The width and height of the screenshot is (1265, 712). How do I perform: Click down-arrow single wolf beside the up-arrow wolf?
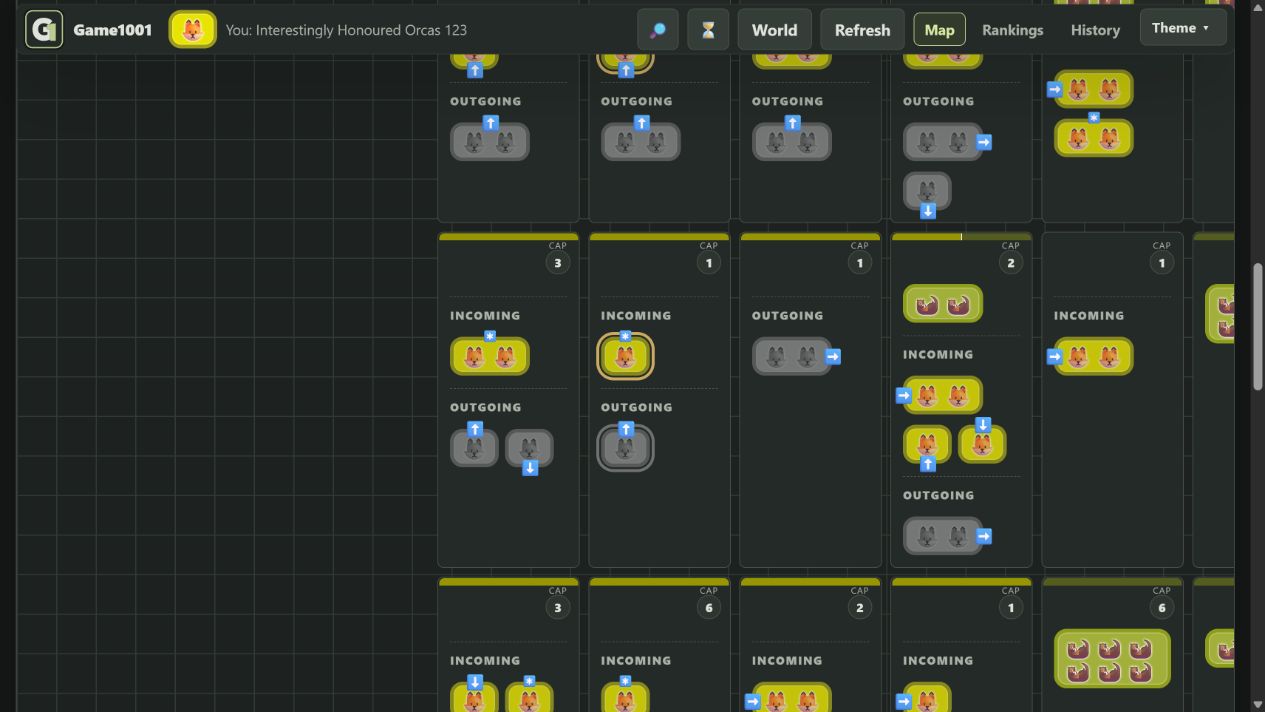tap(529, 449)
